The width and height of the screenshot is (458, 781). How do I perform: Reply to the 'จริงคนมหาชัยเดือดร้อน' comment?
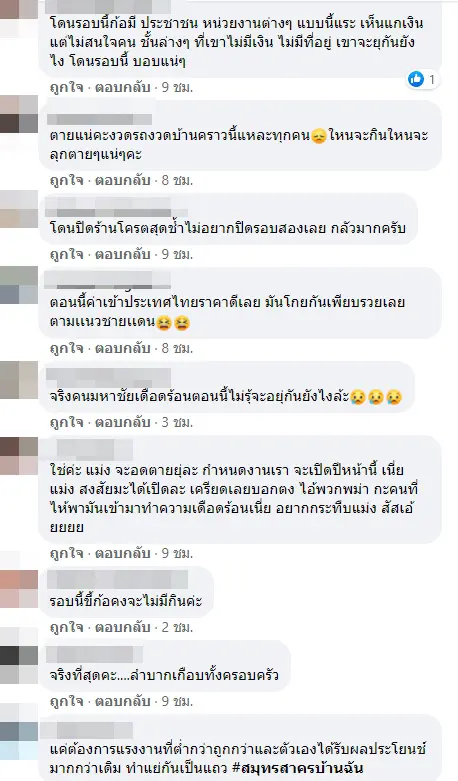pos(122,422)
